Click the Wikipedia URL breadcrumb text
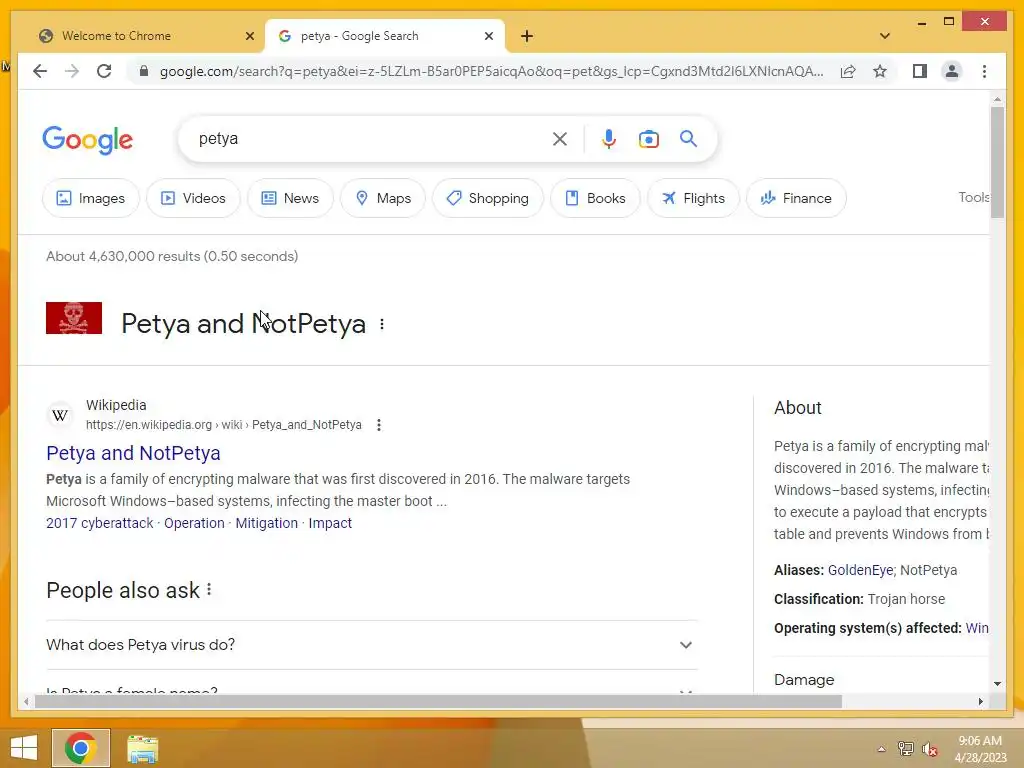 pos(223,425)
